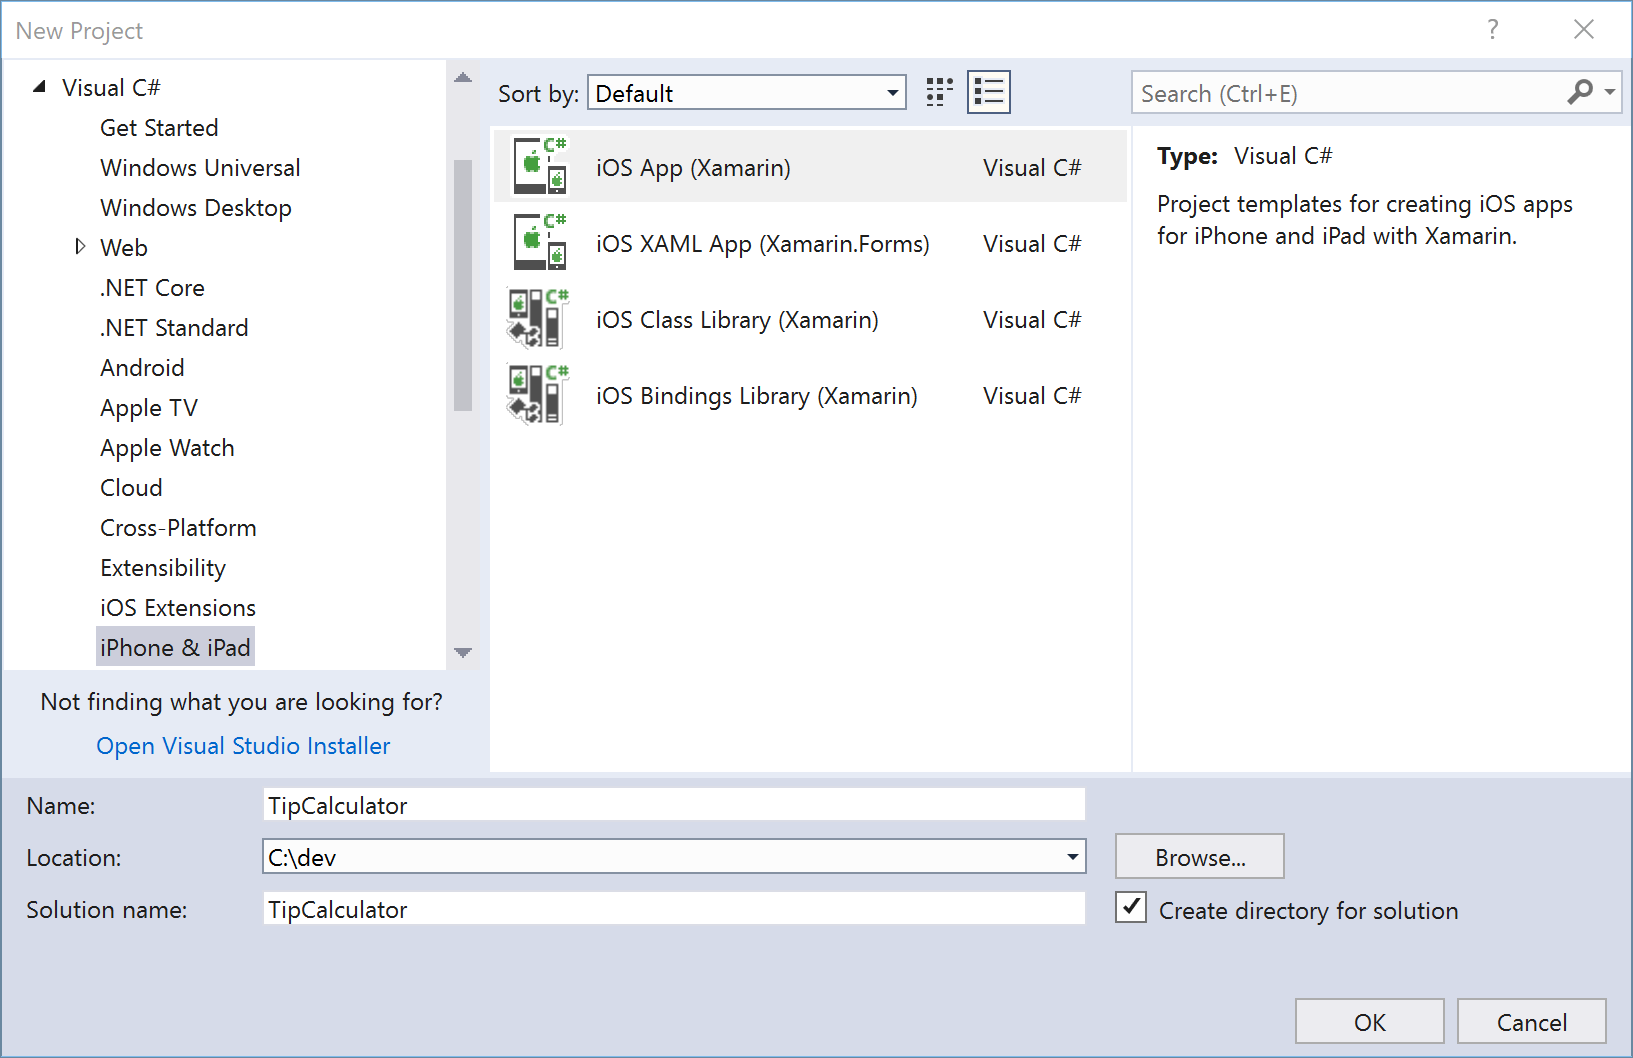1633x1058 pixels.
Task: Select Windows Universal category
Action: click(x=200, y=168)
